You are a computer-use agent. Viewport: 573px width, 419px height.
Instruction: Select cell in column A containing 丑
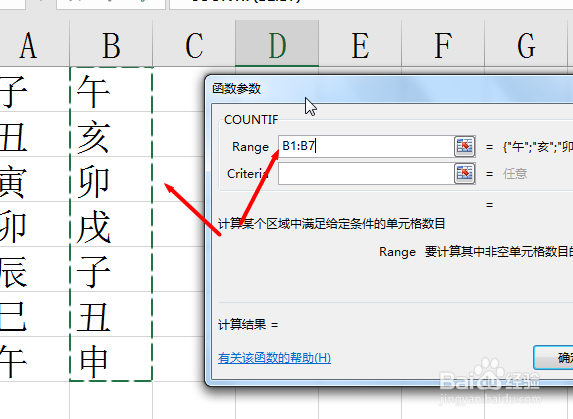pos(34,134)
